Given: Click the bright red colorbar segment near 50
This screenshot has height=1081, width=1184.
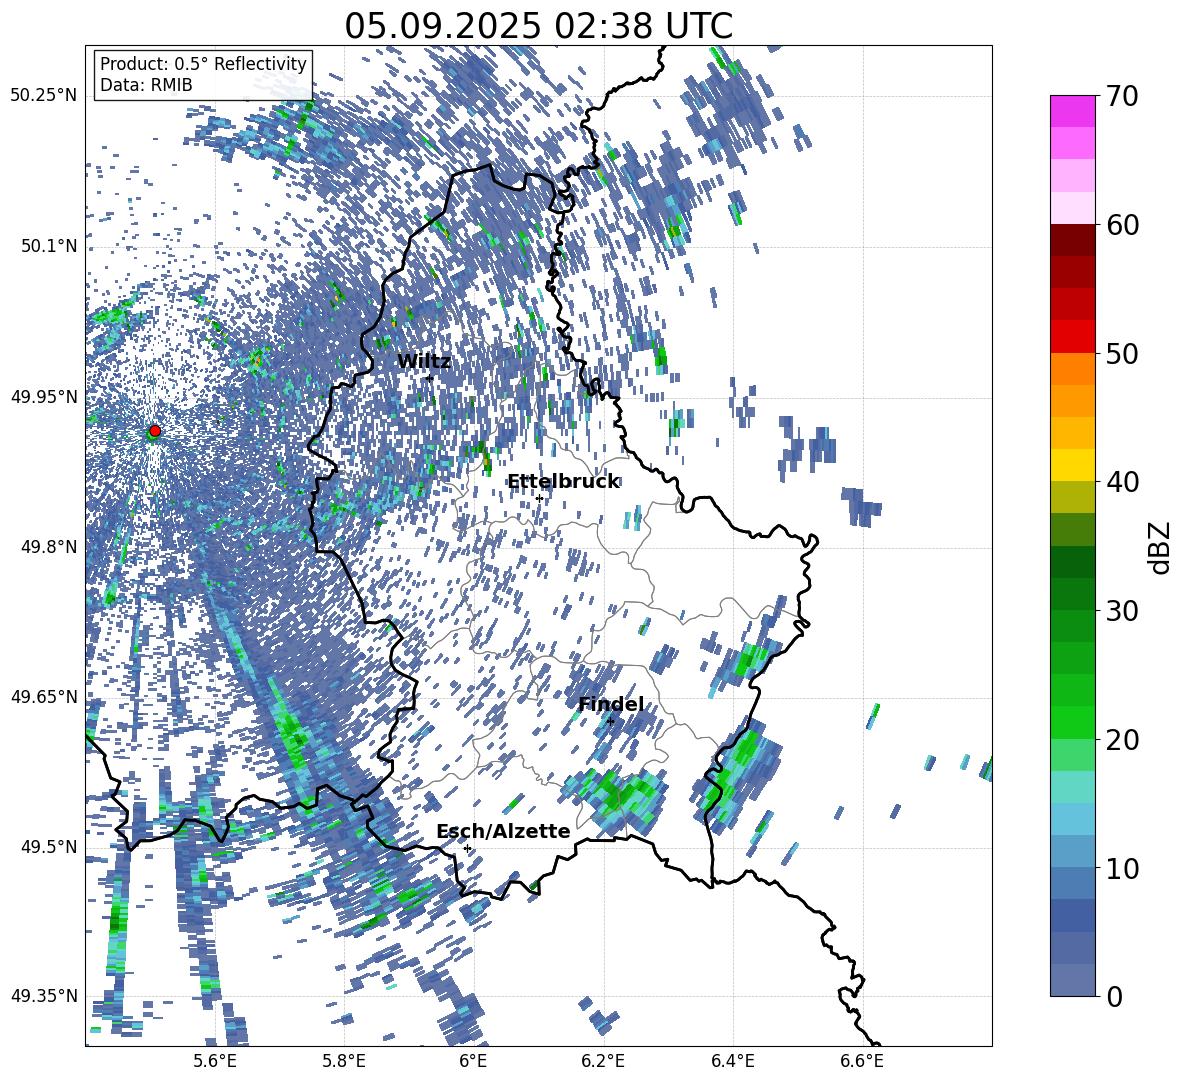Looking at the screenshot, I should [1072, 337].
